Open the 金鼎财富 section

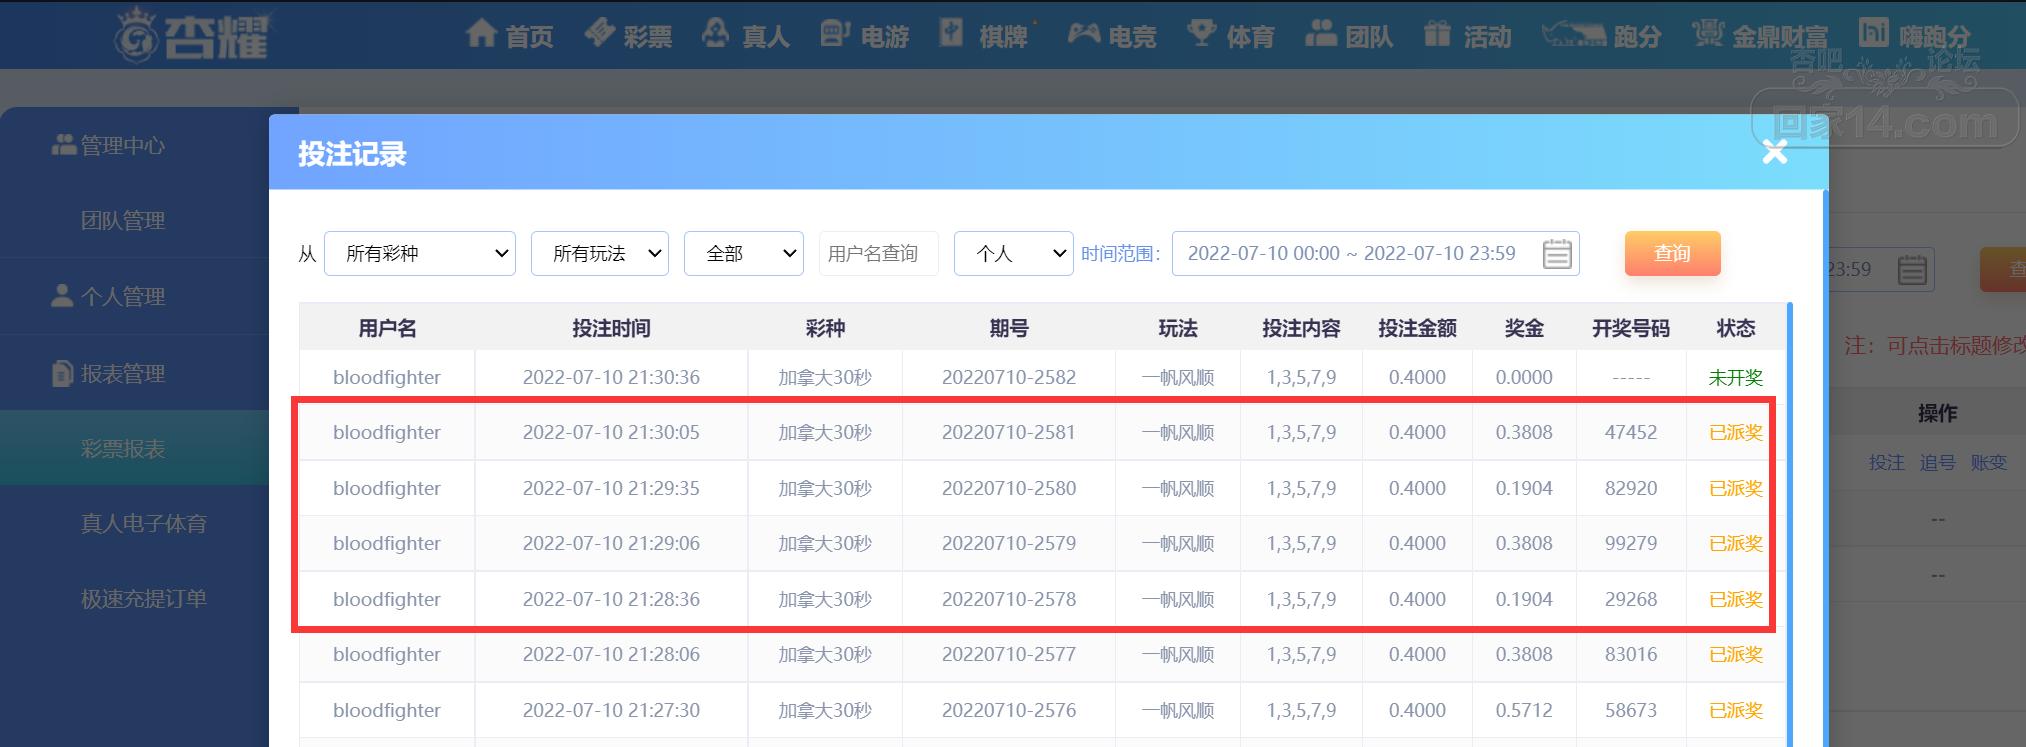pyautogui.click(x=1760, y=36)
